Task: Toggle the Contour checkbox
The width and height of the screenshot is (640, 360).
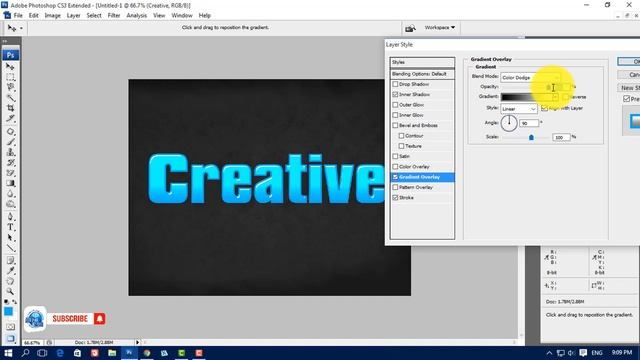Action: 401,136
